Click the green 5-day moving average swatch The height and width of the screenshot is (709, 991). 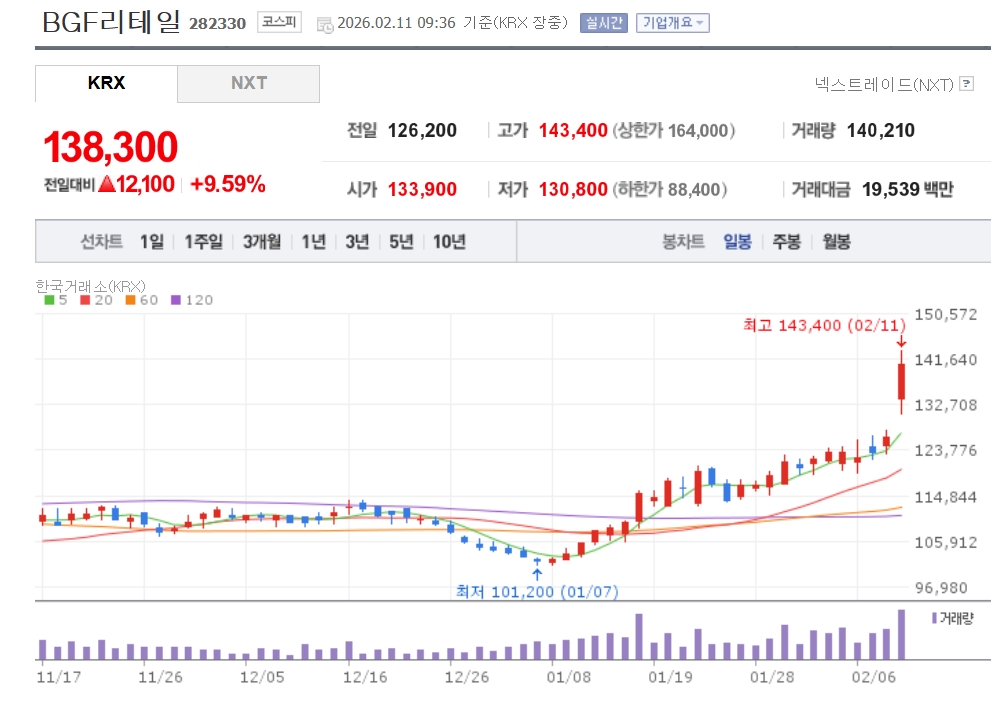pos(49,300)
